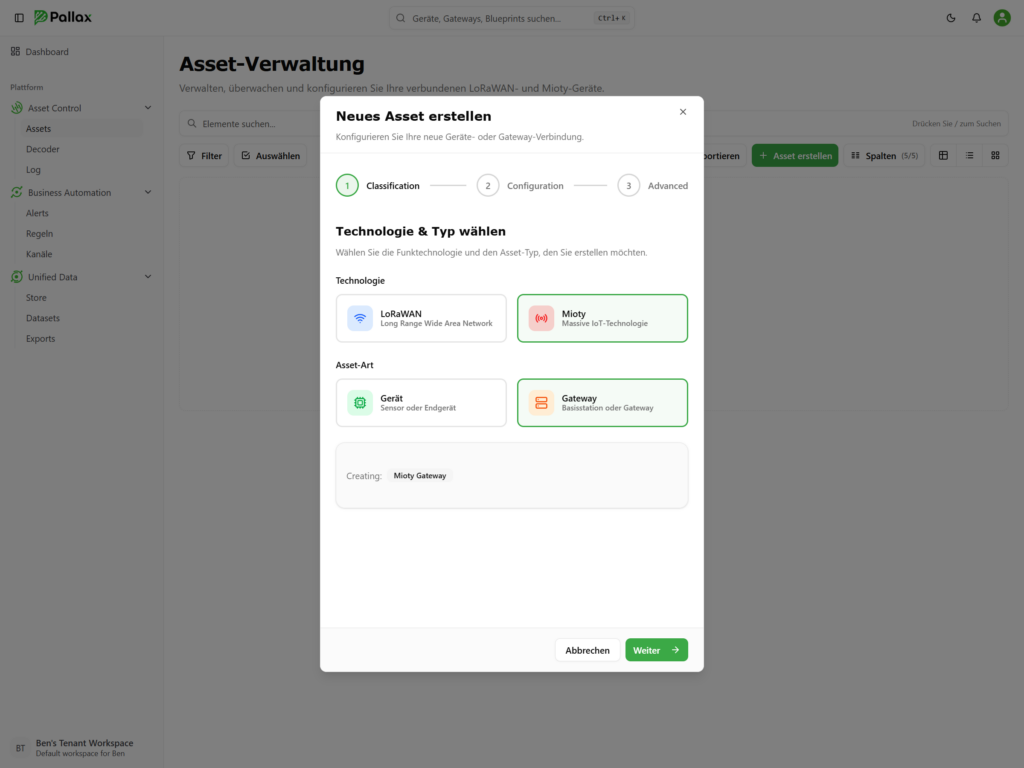Screen dimensions: 1024x768
Task: Toggle the sidebar collapse icon
Action: tap(19, 18)
